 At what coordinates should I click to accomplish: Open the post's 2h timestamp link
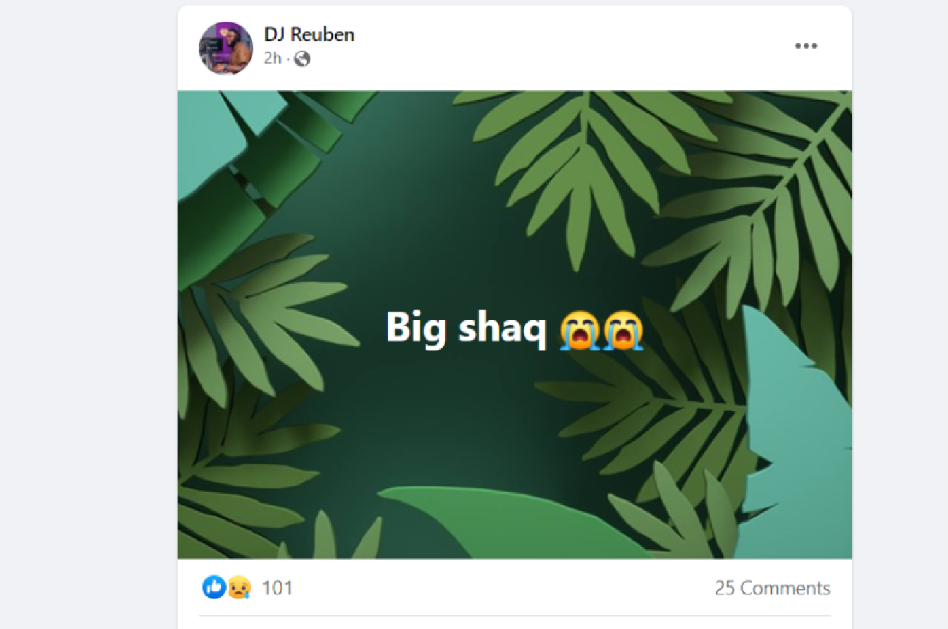pyautogui.click(x=273, y=58)
